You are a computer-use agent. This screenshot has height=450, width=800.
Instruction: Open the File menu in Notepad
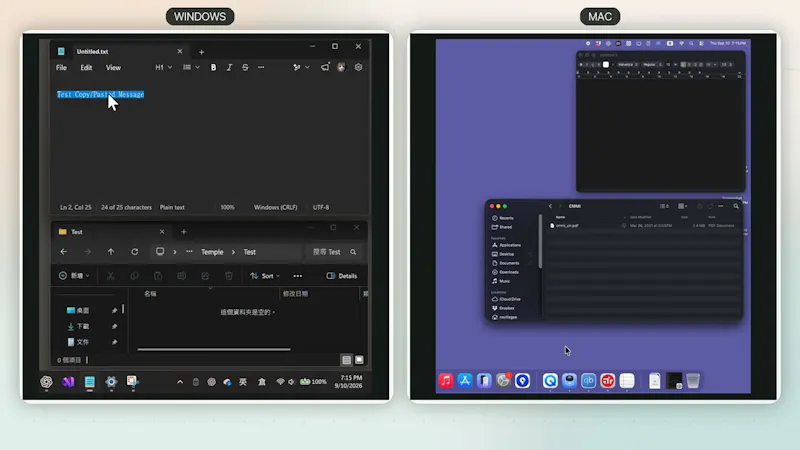click(61, 67)
